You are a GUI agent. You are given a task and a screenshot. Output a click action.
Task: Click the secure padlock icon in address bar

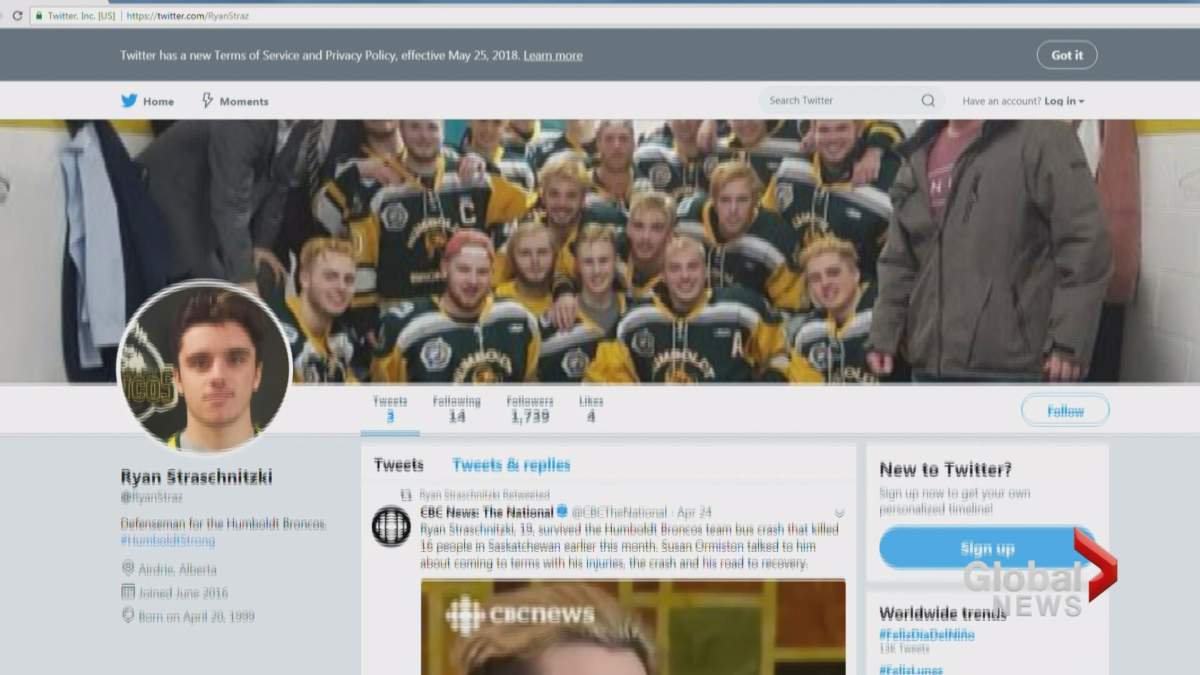[x=39, y=16]
